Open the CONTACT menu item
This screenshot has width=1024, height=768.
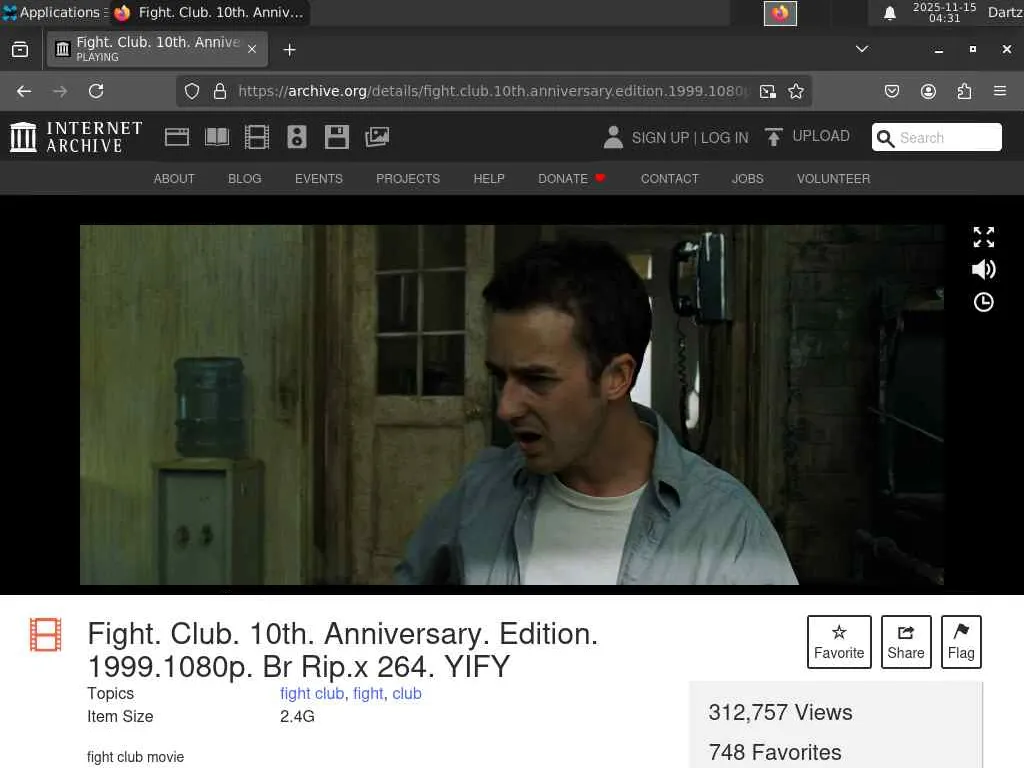tap(669, 178)
